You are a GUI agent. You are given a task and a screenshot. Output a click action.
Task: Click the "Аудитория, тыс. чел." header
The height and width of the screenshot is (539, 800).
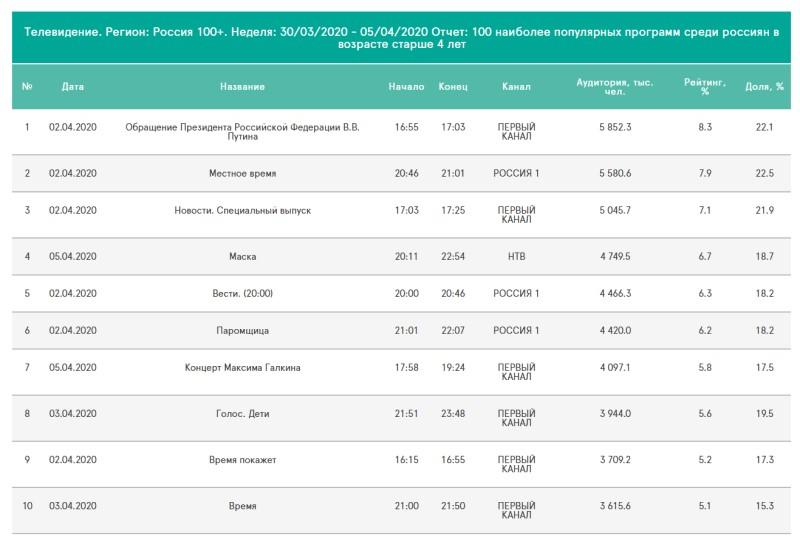[615, 87]
